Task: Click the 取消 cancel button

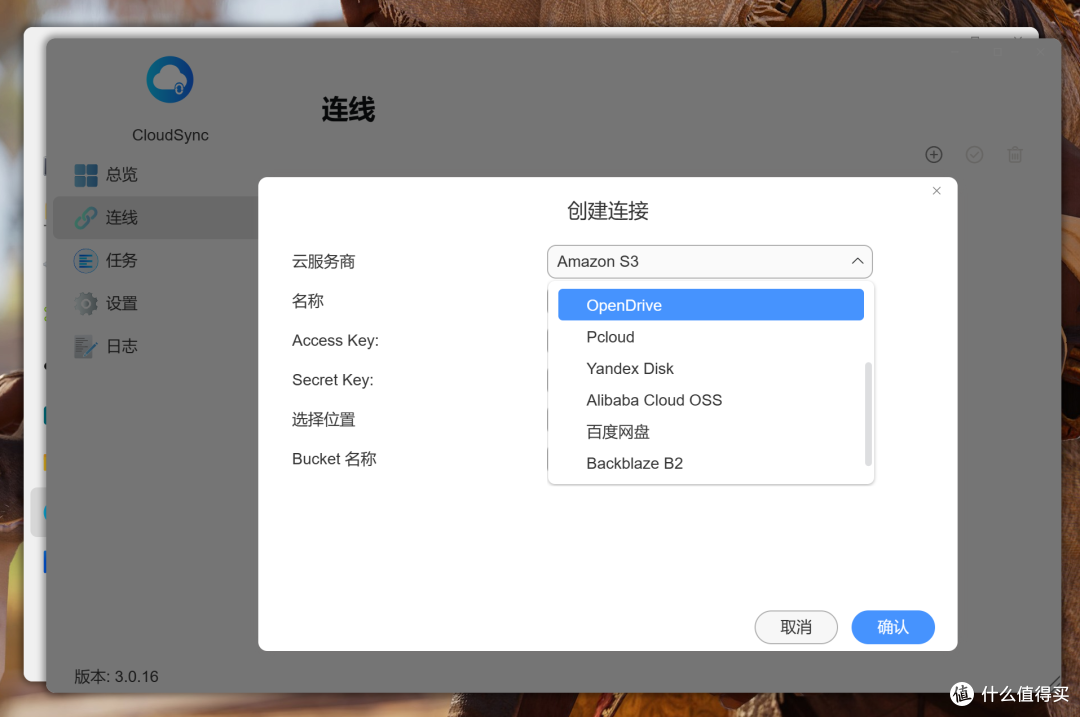Action: pyautogui.click(x=796, y=627)
